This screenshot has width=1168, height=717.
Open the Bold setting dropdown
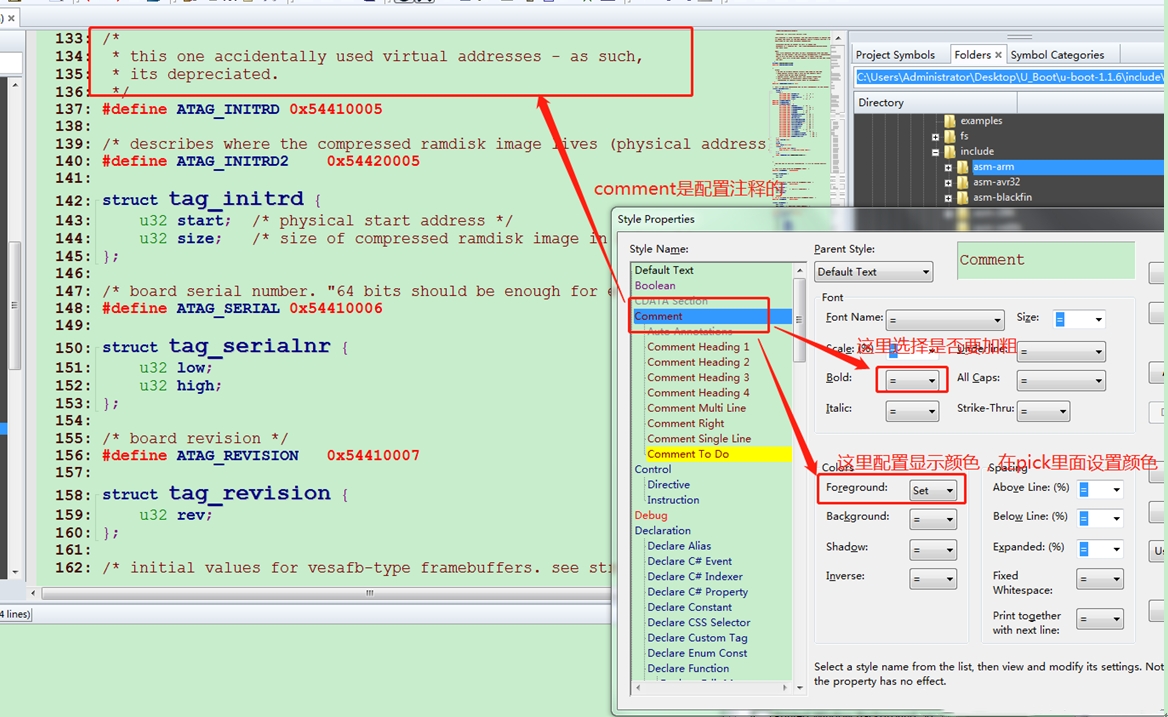[x=912, y=380]
